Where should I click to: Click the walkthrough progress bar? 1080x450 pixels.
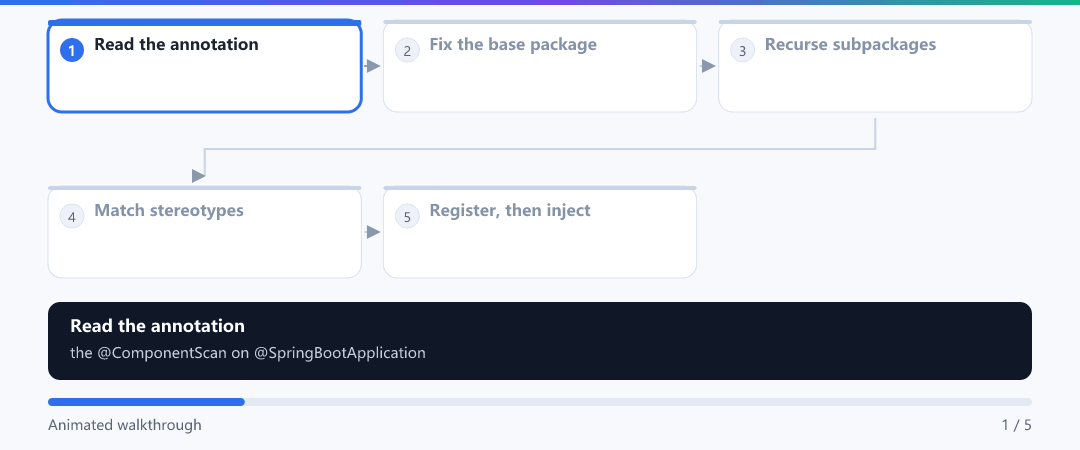click(x=540, y=402)
